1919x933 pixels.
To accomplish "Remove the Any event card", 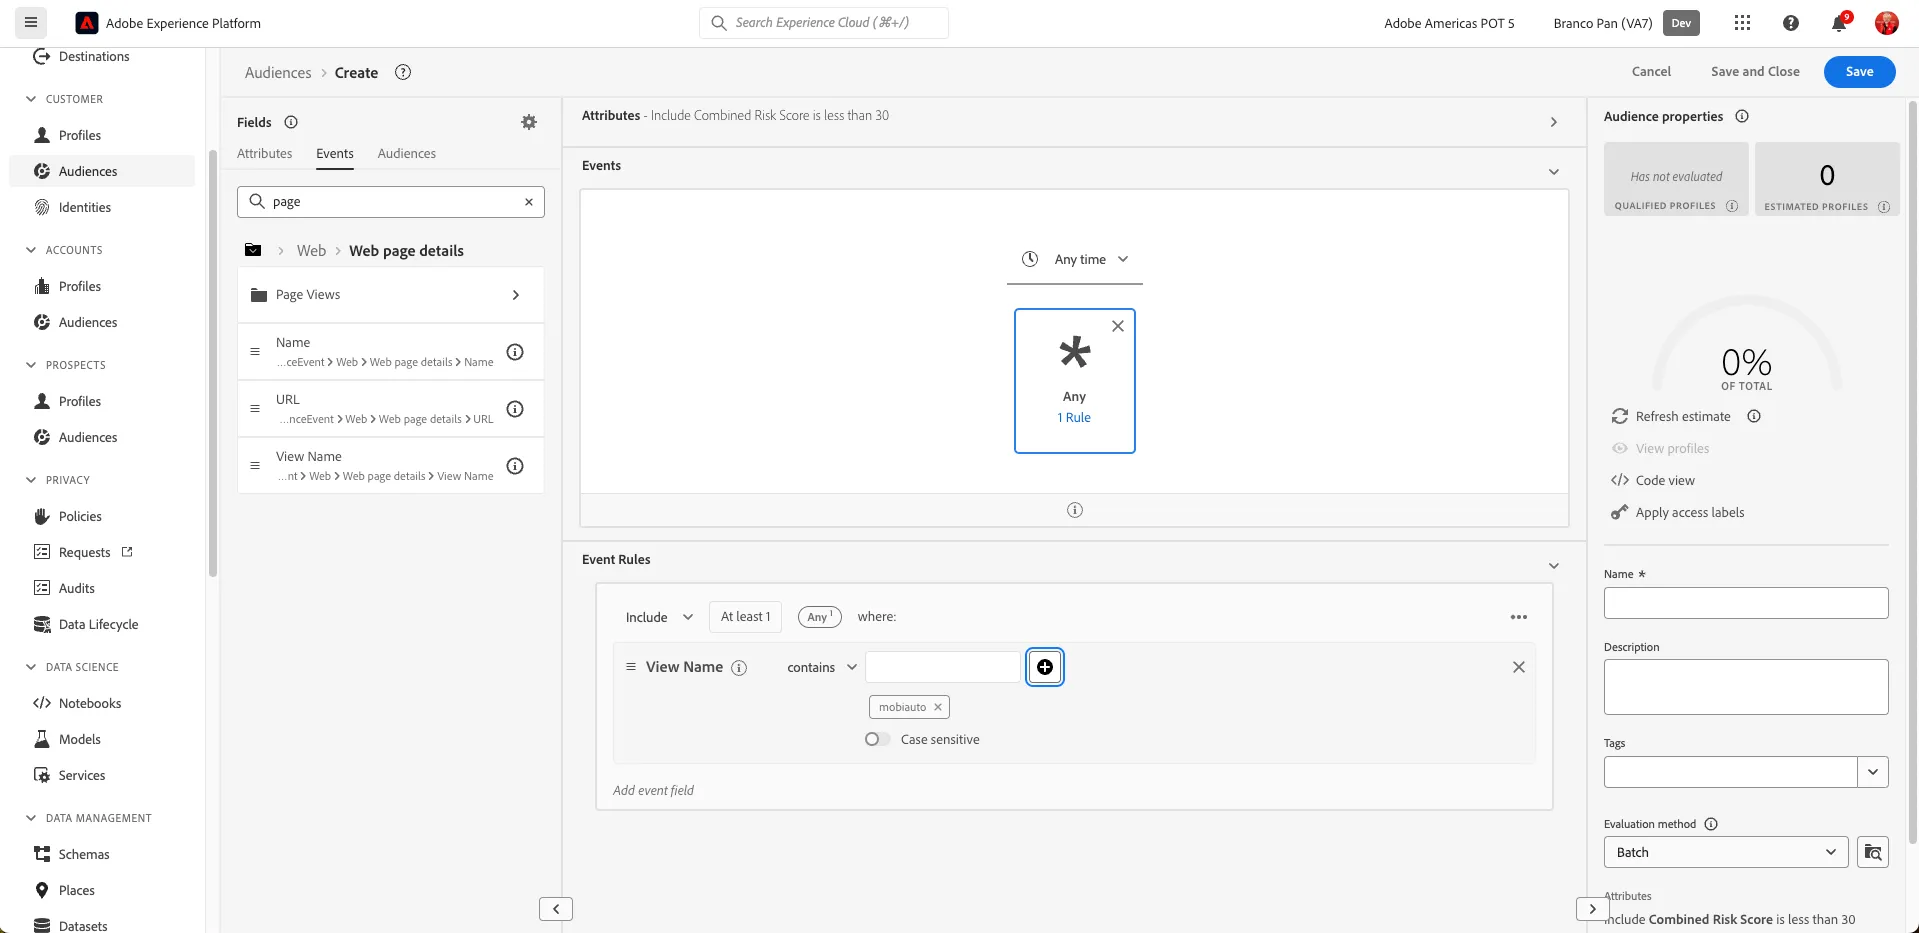I will pos(1118,326).
